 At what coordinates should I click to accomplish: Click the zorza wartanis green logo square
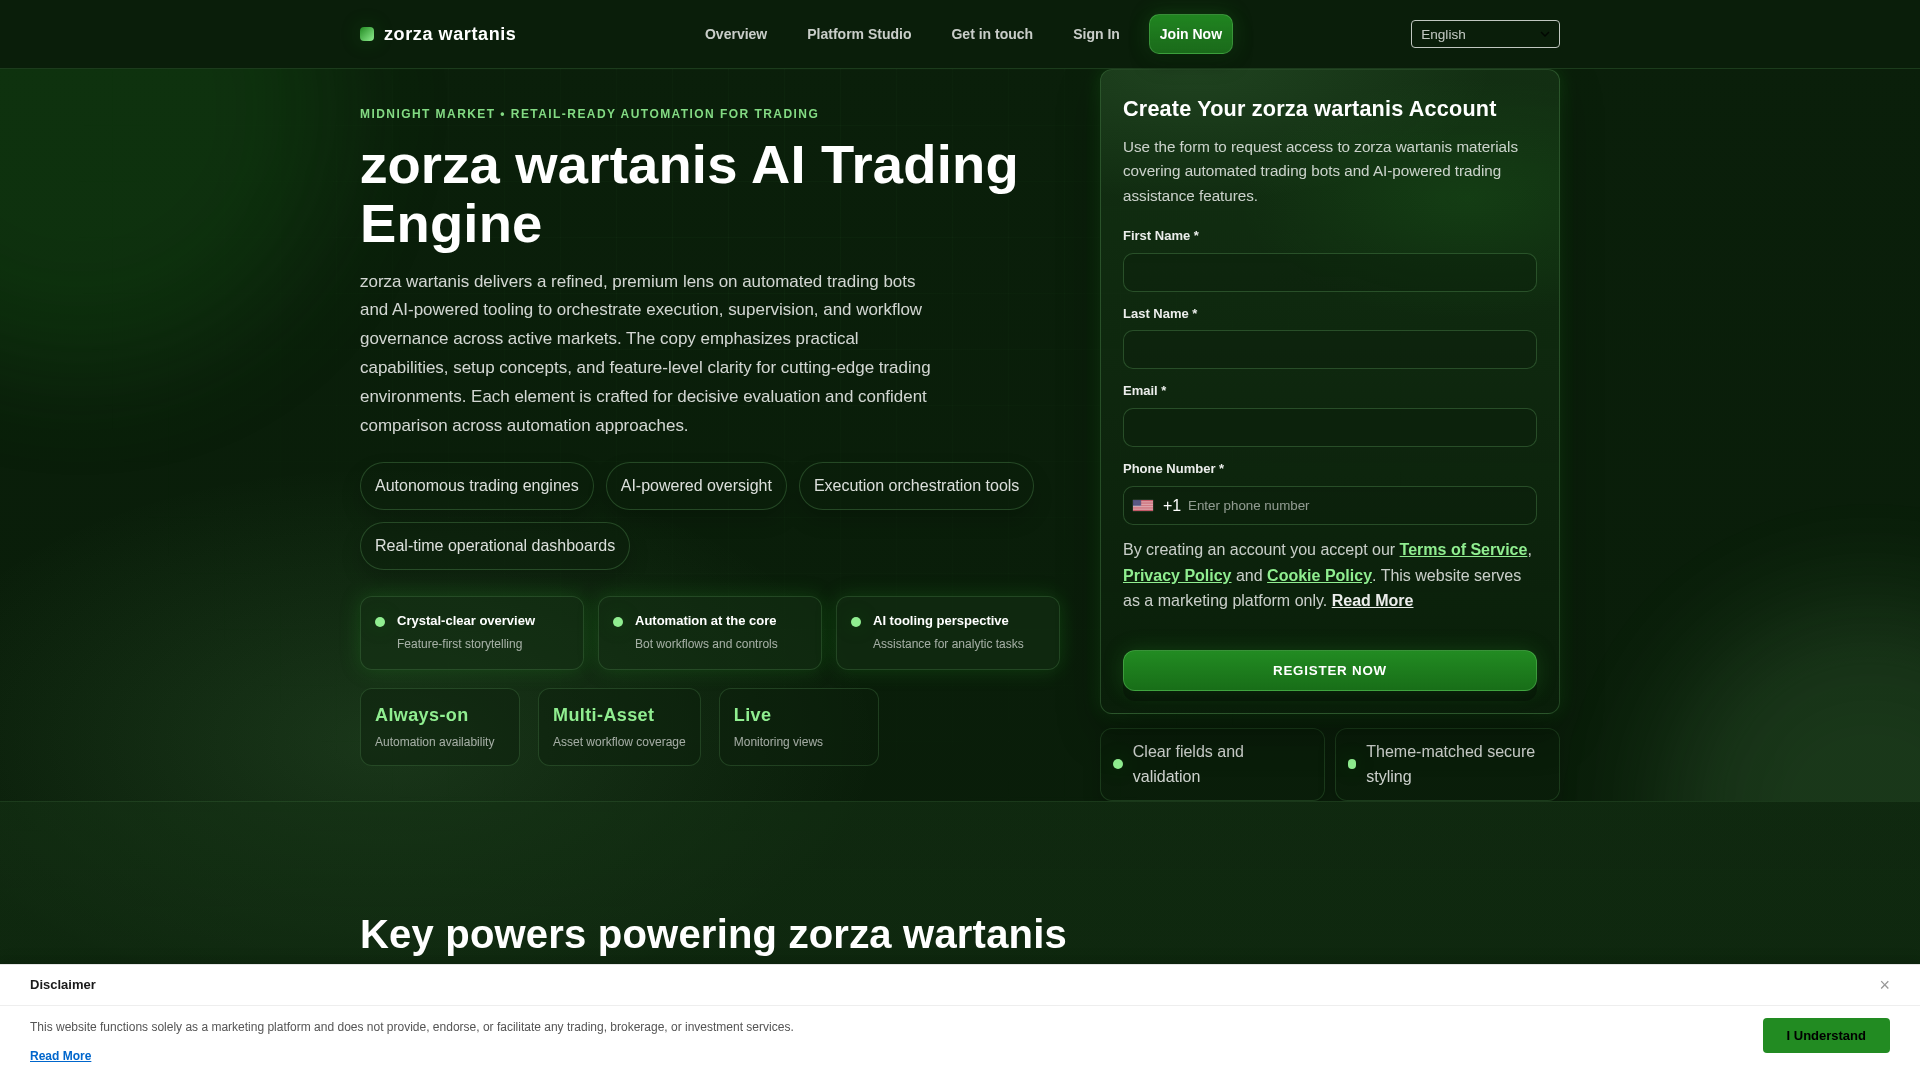[367, 34]
